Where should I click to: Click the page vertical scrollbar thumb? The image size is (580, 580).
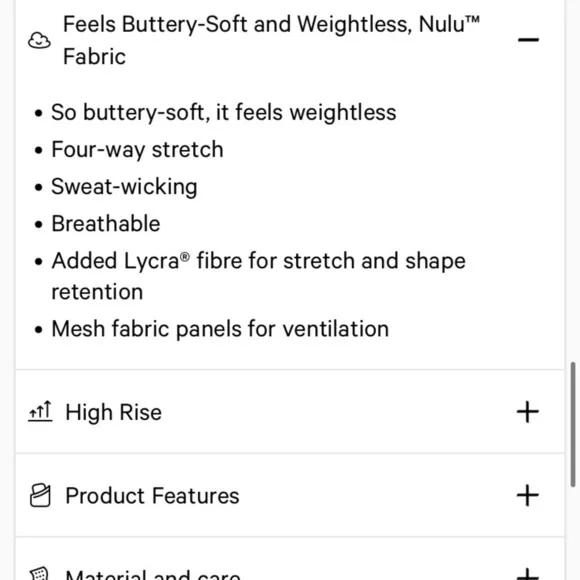click(573, 424)
